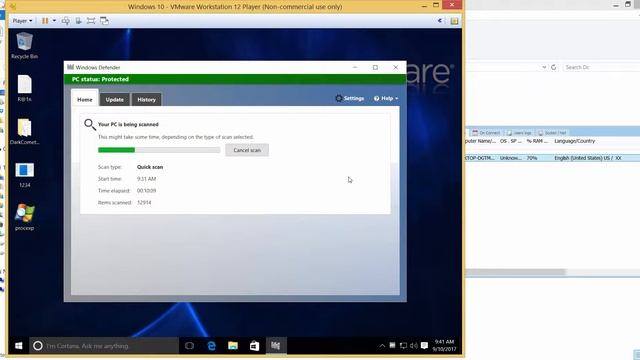Click the Windows Defender title bar icon
Screen dimensions: 640x360
click(x=71, y=67)
